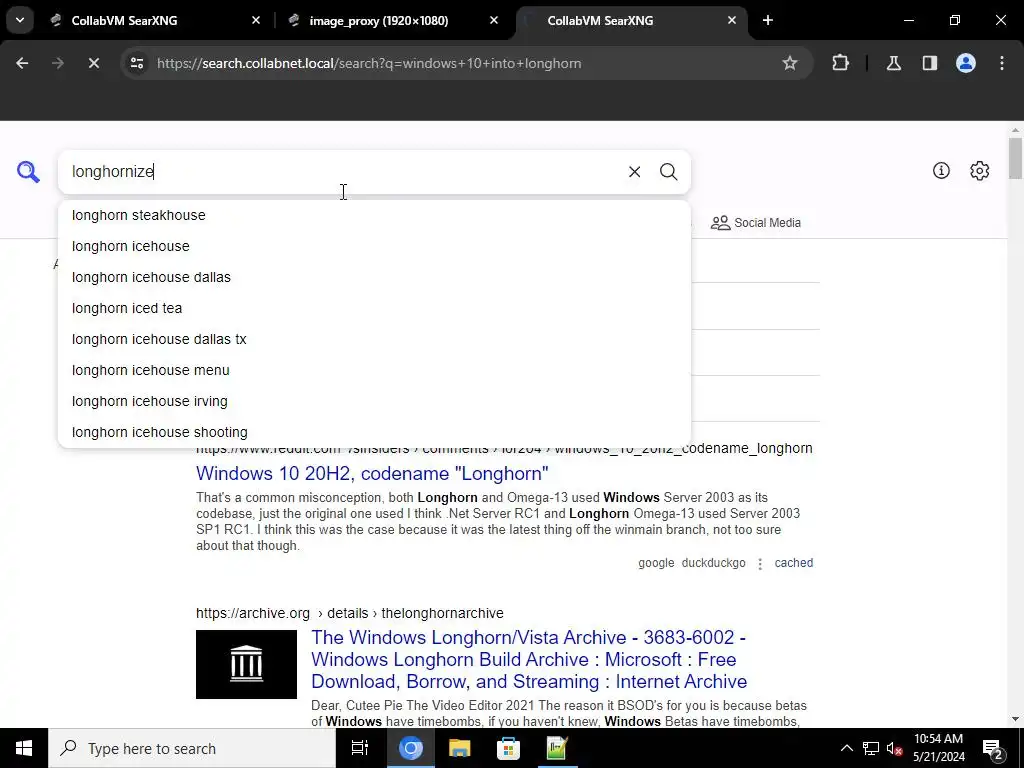This screenshot has width=1024, height=768.
Task: Close the first CollabVM SearXNG tab
Action: (x=256, y=20)
